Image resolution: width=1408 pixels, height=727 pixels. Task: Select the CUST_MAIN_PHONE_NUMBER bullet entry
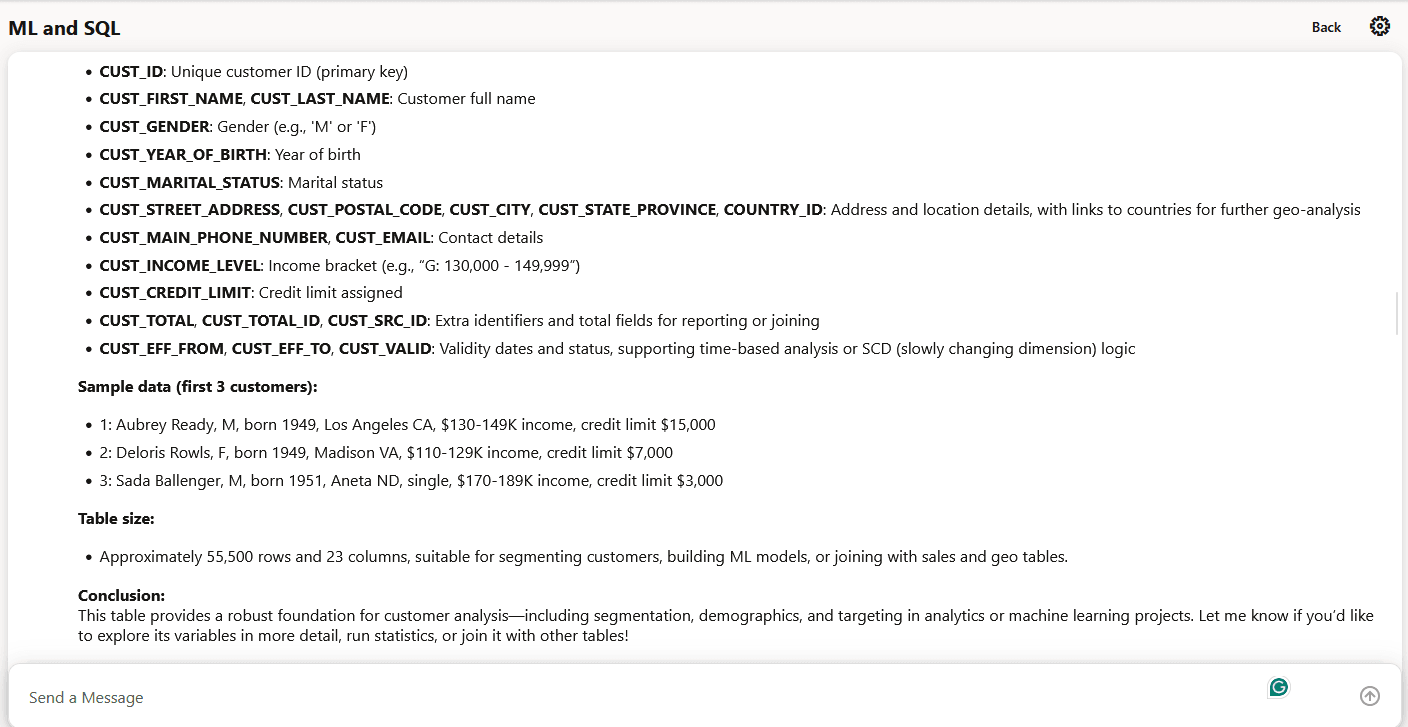click(320, 237)
